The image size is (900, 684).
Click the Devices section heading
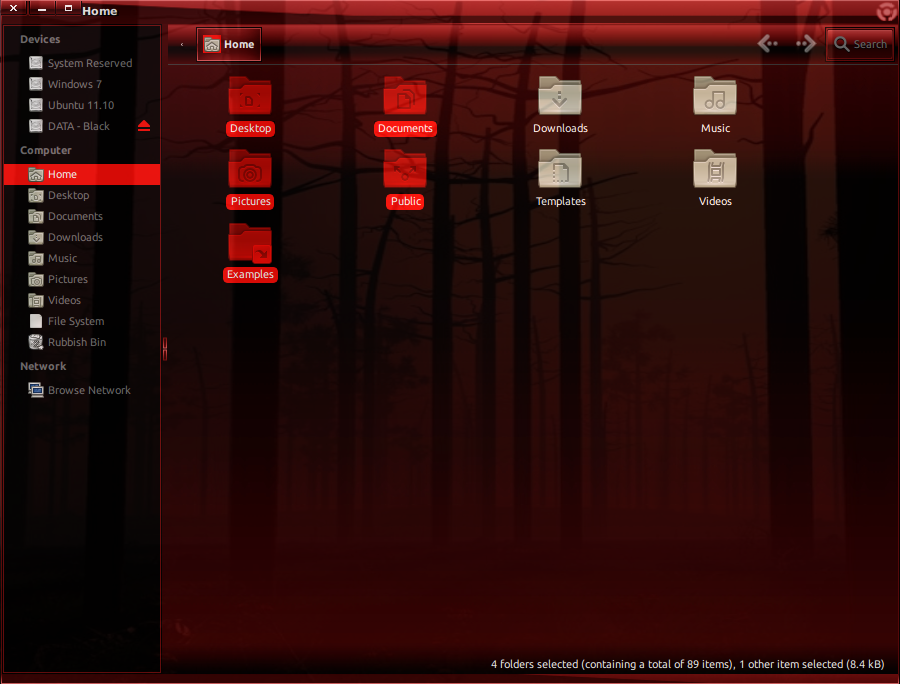(40, 40)
